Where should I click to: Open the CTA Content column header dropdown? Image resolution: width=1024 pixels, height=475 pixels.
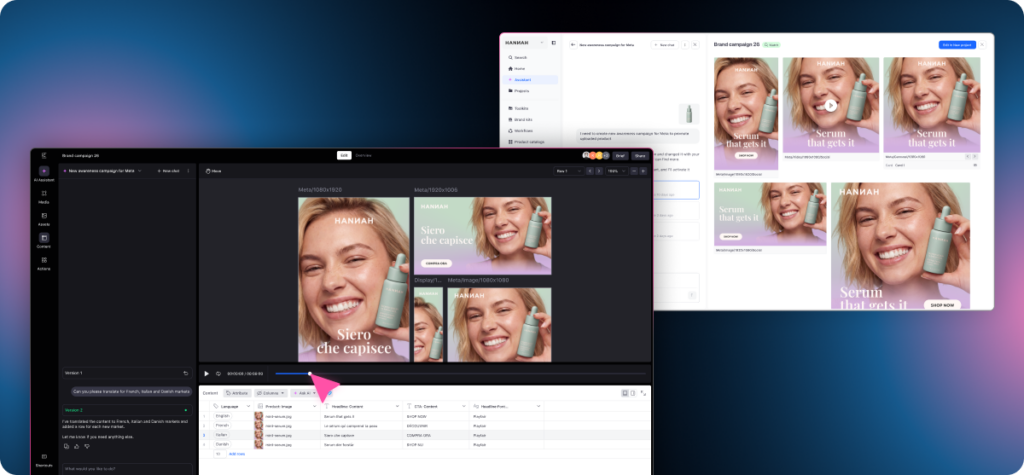pyautogui.click(x=464, y=406)
